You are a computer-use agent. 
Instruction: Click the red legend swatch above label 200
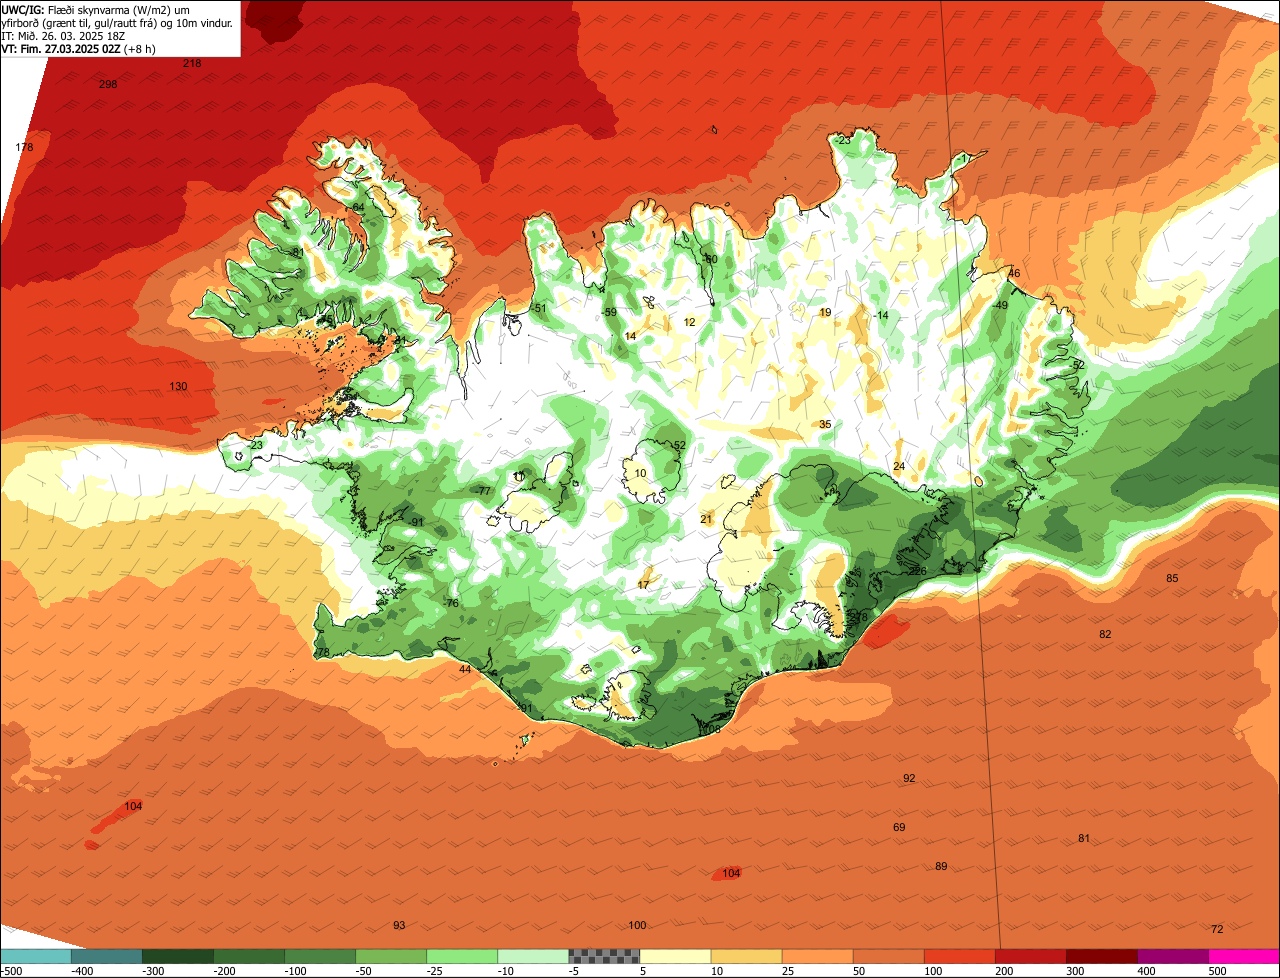coord(1030,956)
